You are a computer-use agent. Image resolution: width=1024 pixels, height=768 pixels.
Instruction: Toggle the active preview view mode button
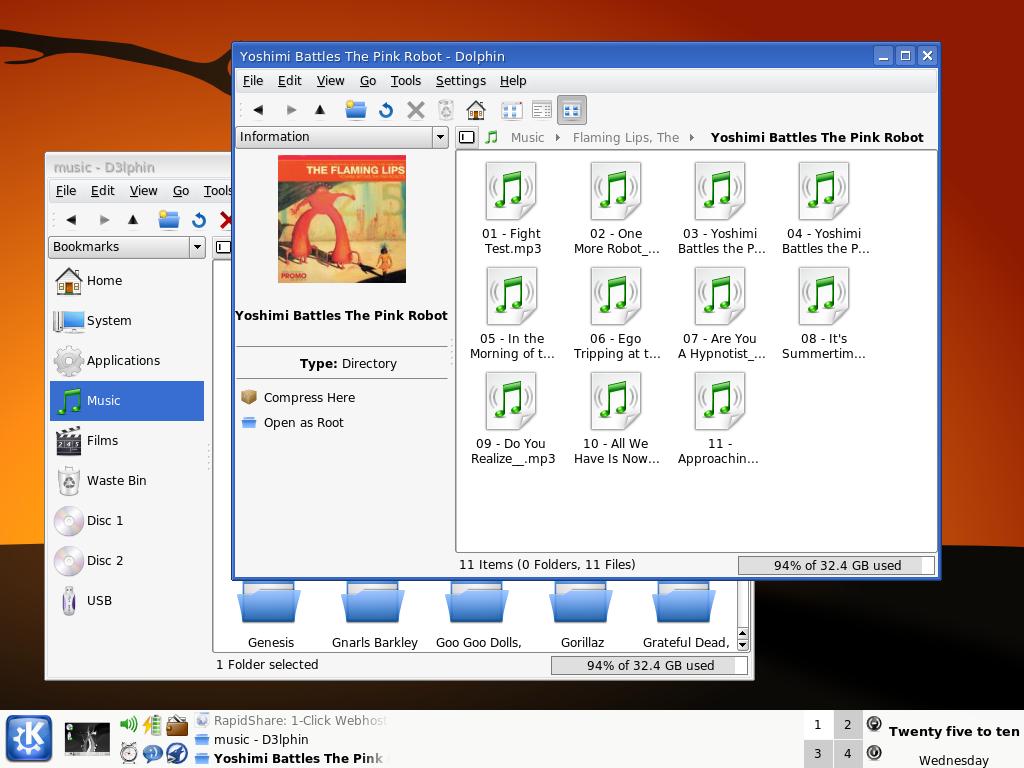(572, 110)
